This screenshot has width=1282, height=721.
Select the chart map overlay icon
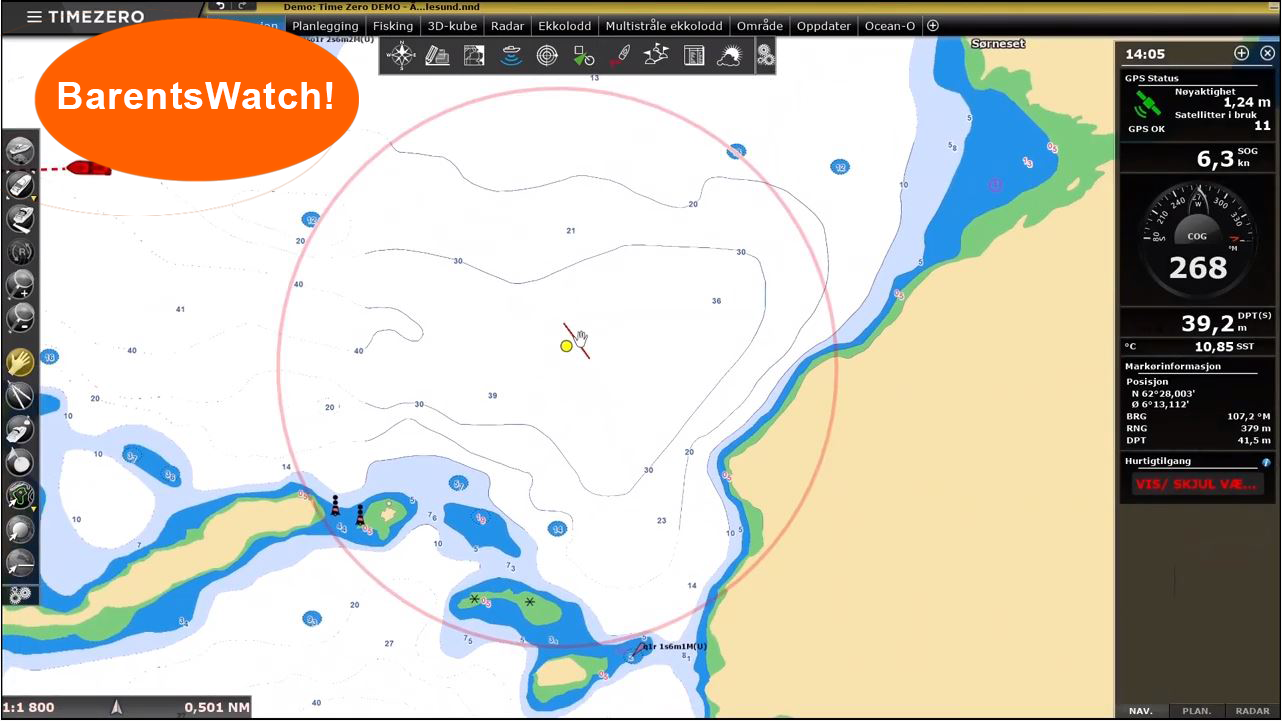(474, 56)
